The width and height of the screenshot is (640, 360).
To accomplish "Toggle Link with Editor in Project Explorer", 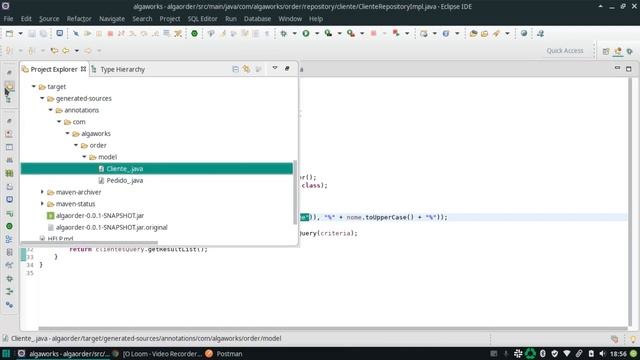I will point(247,69).
